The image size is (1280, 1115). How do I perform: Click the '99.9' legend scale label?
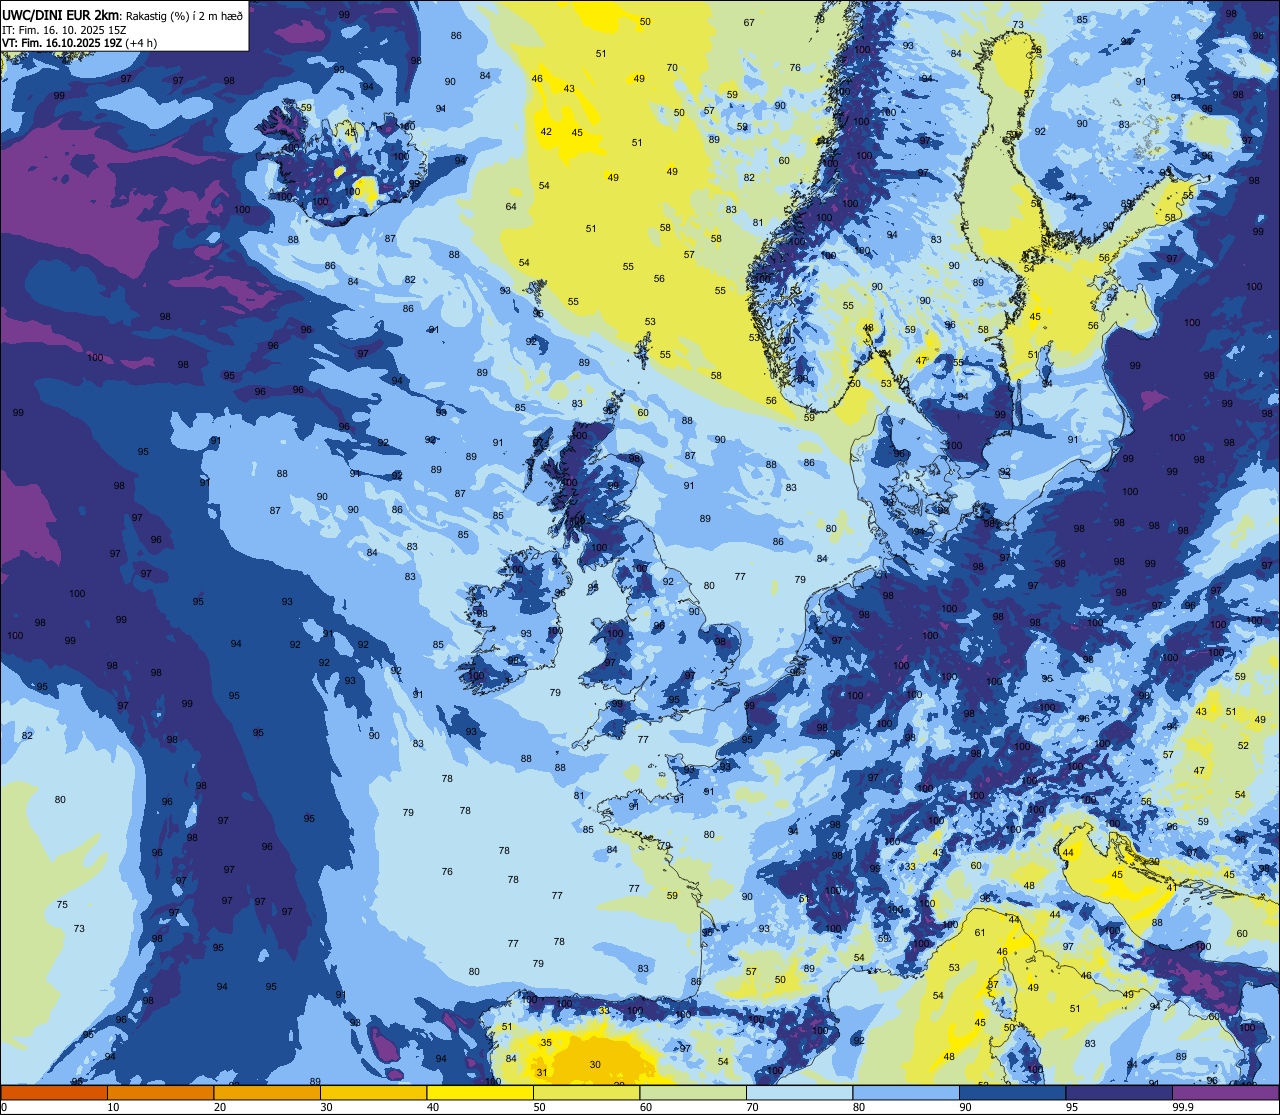click(1183, 1107)
